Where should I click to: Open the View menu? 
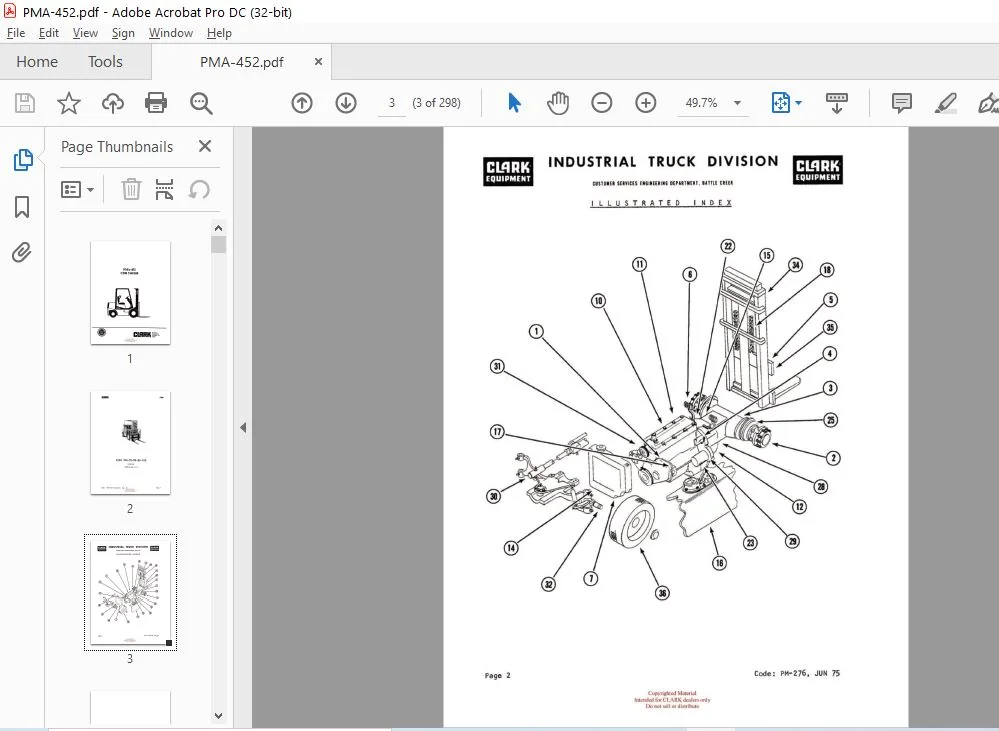[x=85, y=33]
